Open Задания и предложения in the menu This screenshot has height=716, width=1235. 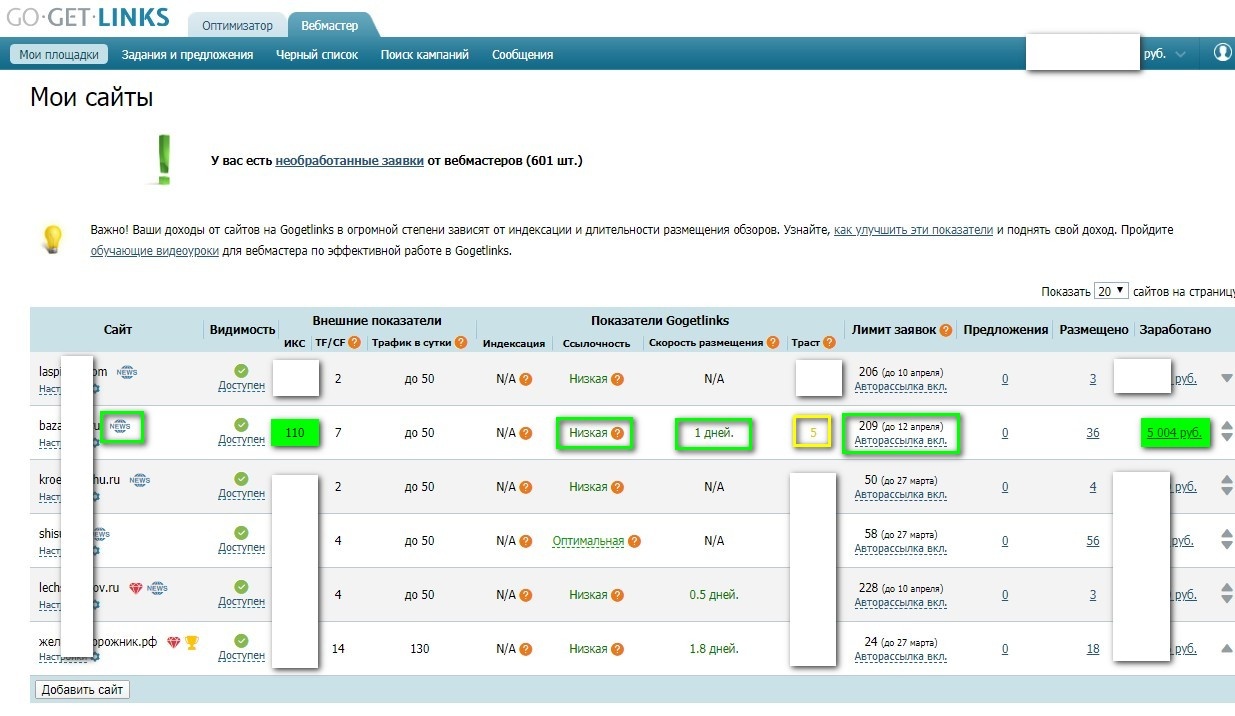click(x=187, y=55)
